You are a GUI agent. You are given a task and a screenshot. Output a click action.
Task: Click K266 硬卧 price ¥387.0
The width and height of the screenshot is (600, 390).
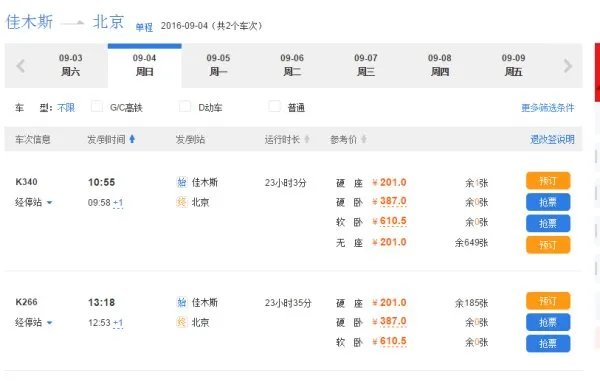389,321
